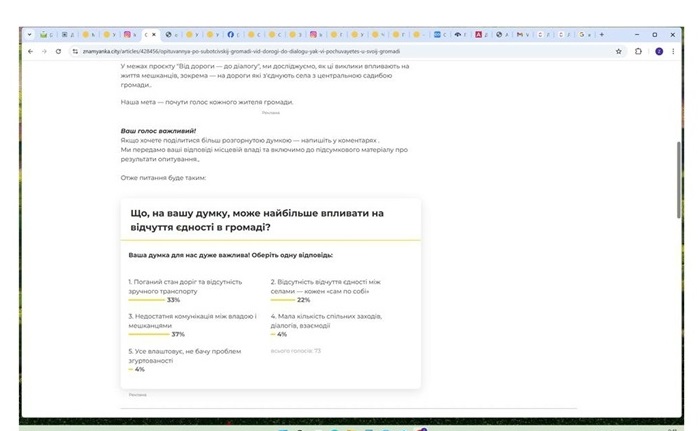Click the 33% result bar for option 1
The height and width of the screenshot is (431, 700).
click(146, 300)
